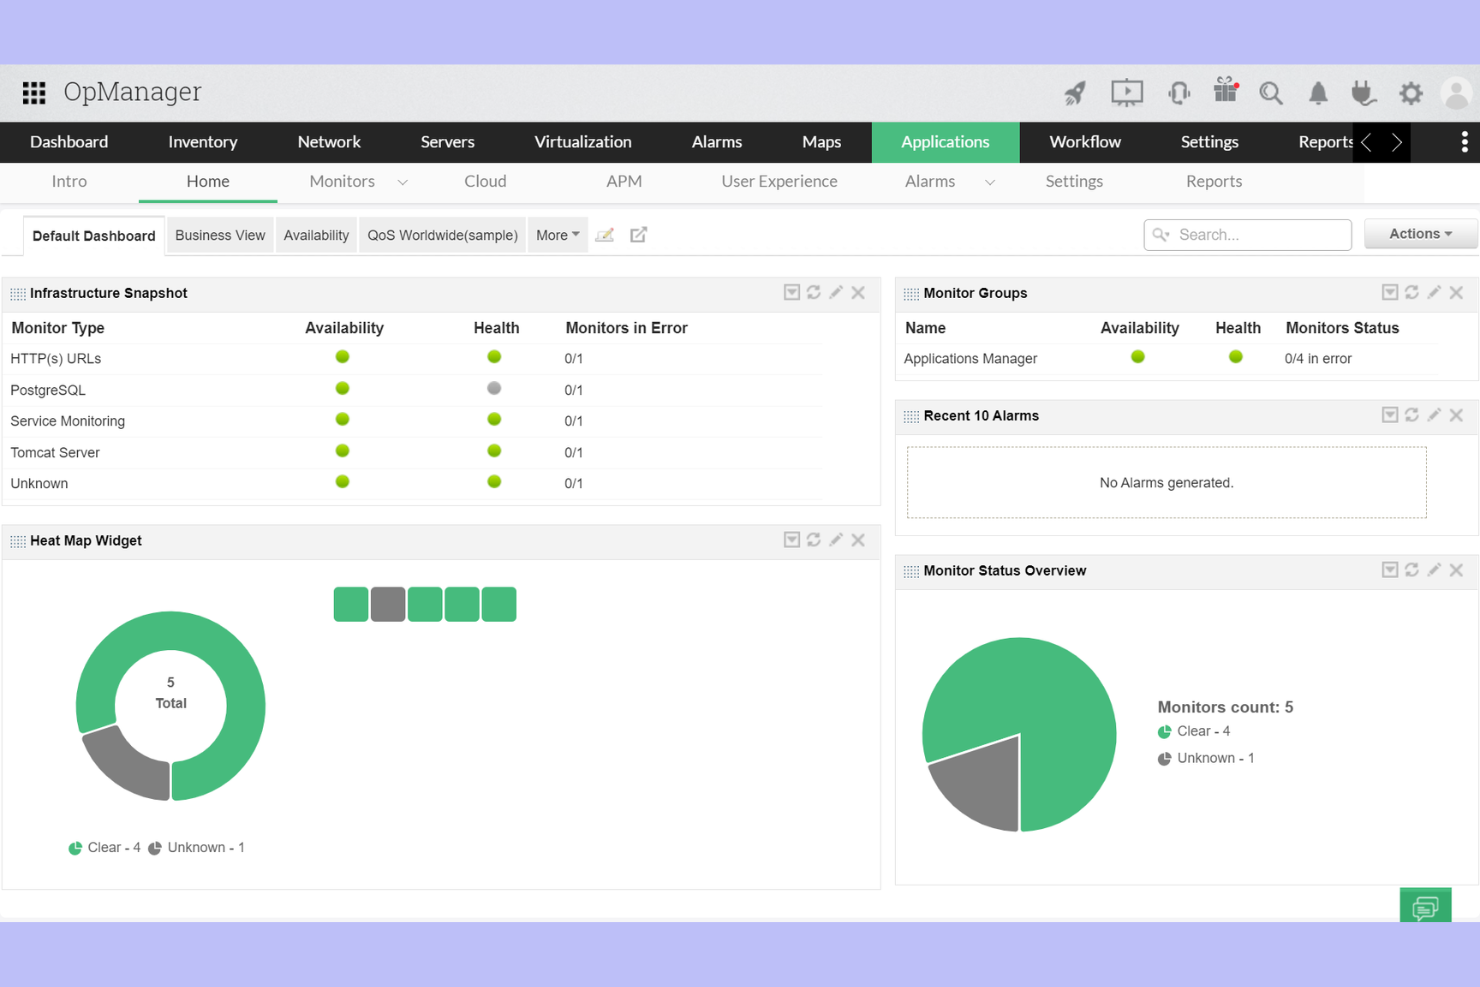Collapse the Monitor Status Overview widget
The width and height of the screenshot is (1480, 987).
[1390, 569]
